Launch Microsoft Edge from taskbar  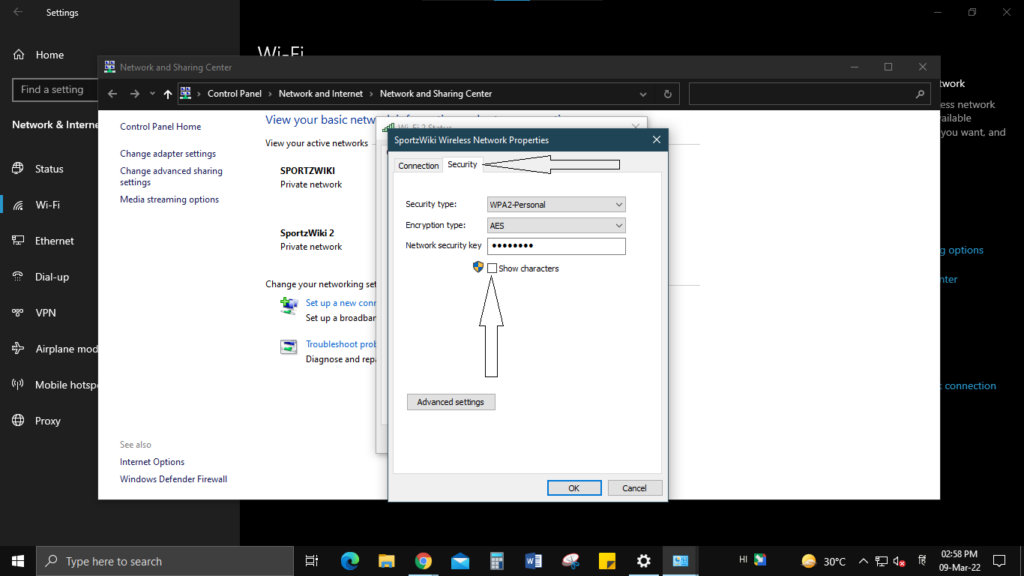[x=349, y=561]
